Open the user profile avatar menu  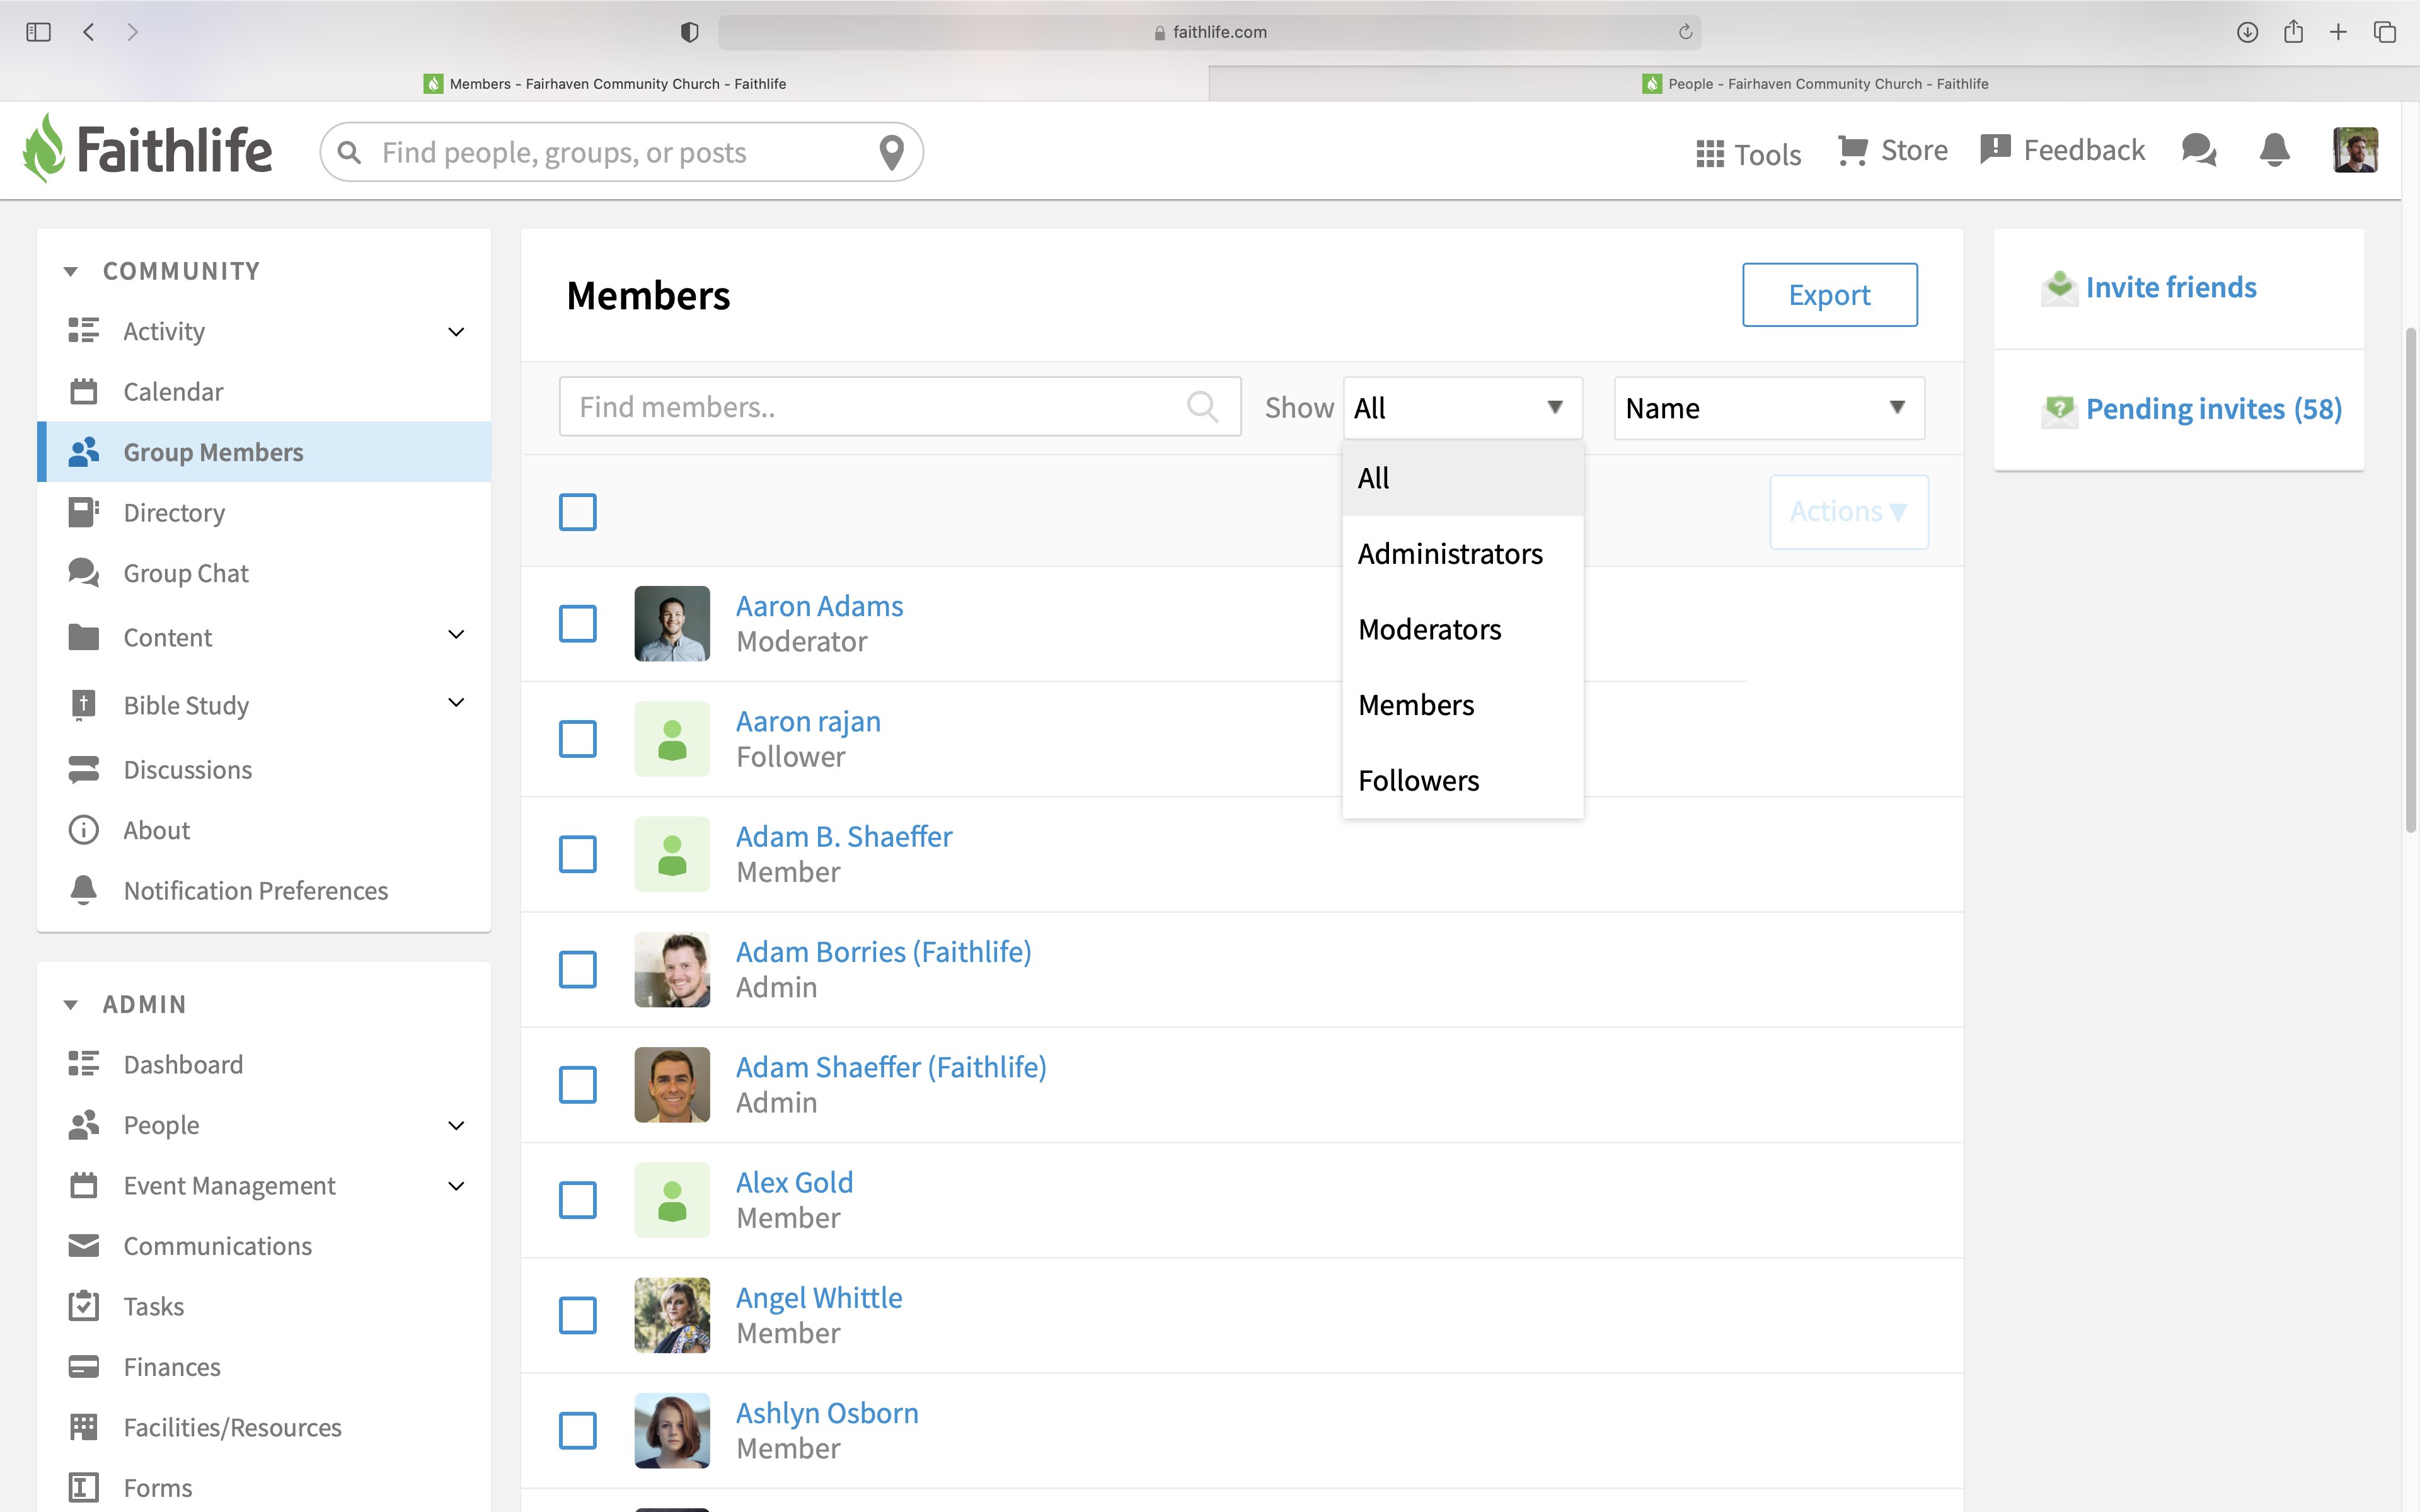tap(2355, 150)
